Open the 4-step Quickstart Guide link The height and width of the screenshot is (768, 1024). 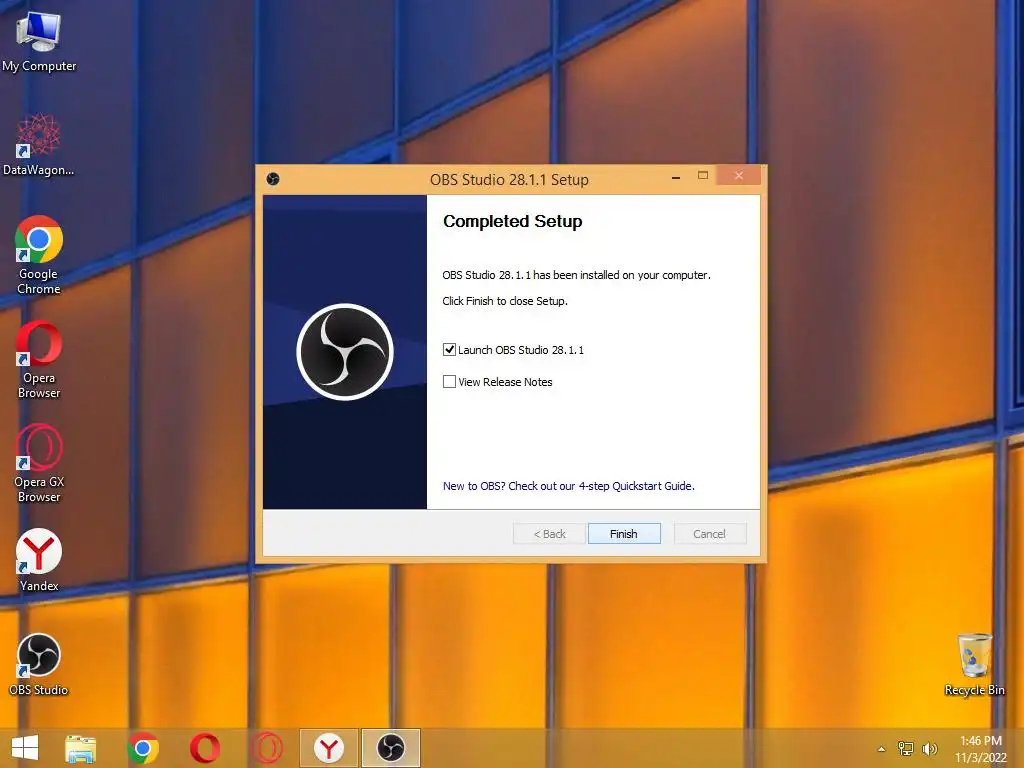click(569, 486)
